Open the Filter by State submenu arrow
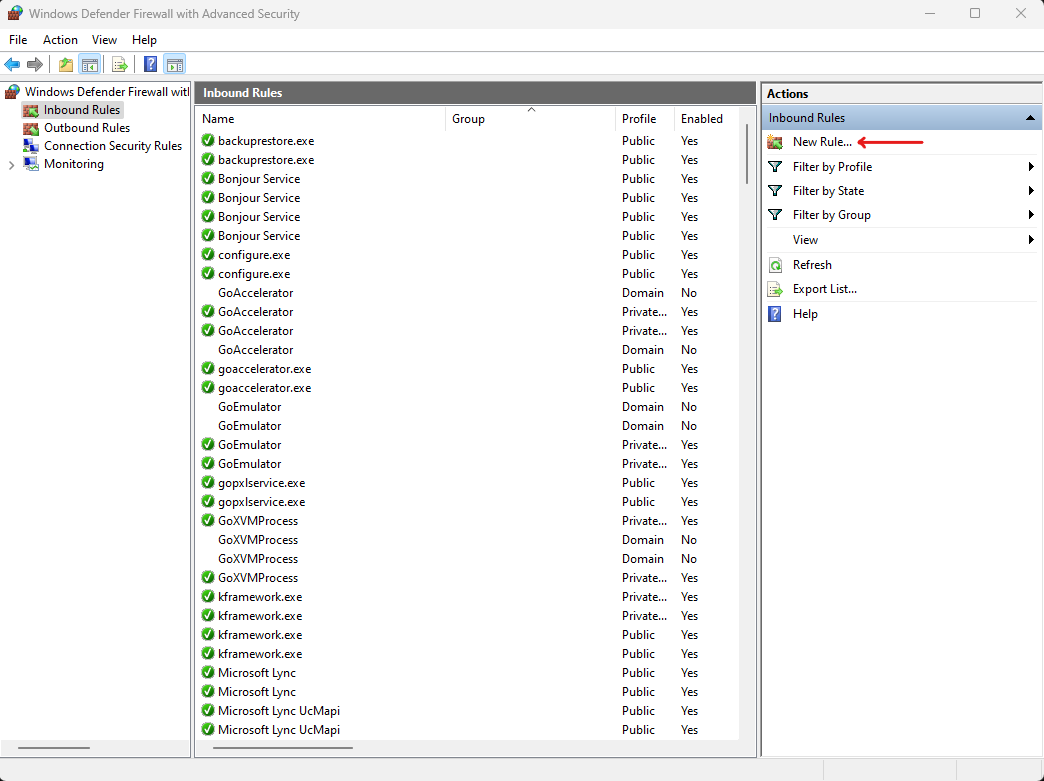The height and width of the screenshot is (781, 1044). click(1031, 191)
